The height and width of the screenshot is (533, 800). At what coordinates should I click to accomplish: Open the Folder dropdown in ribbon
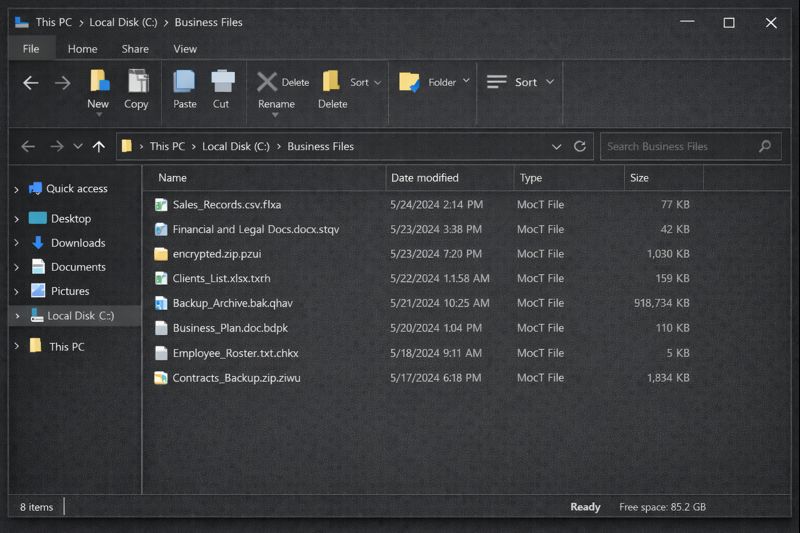(x=466, y=82)
